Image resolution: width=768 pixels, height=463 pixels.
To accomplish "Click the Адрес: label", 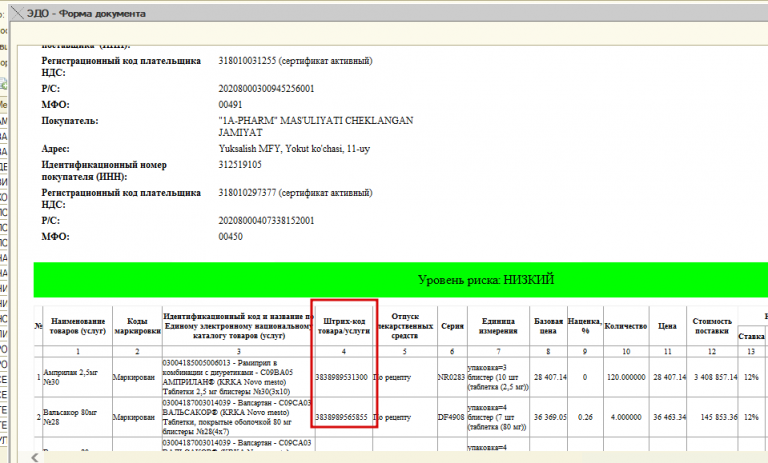I will (x=55, y=148).
